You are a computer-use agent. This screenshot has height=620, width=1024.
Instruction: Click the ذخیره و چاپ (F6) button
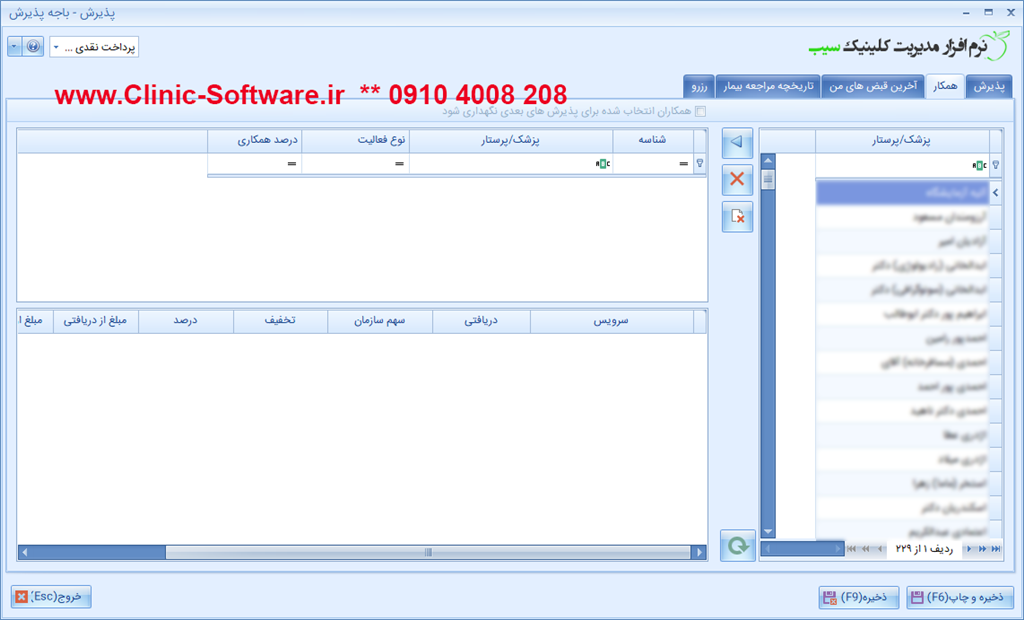[960, 598]
